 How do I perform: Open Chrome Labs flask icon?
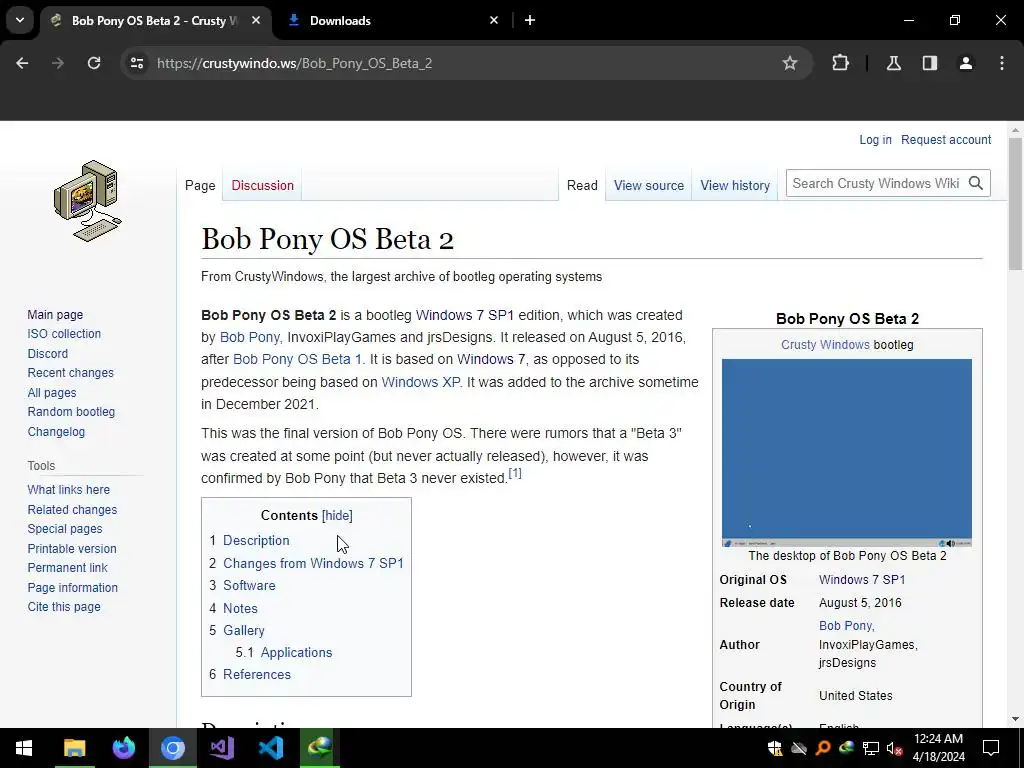pyautogui.click(x=893, y=63)
